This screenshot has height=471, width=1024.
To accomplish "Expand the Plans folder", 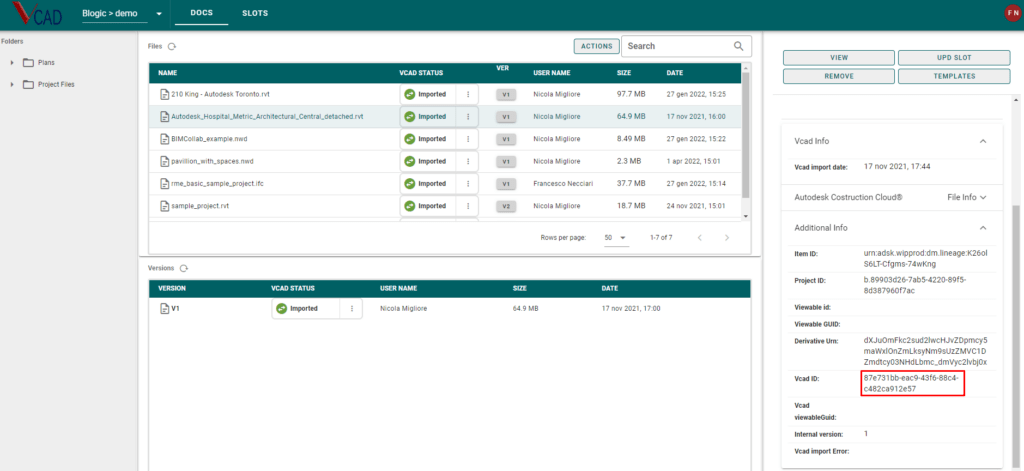I will (12, 62).
